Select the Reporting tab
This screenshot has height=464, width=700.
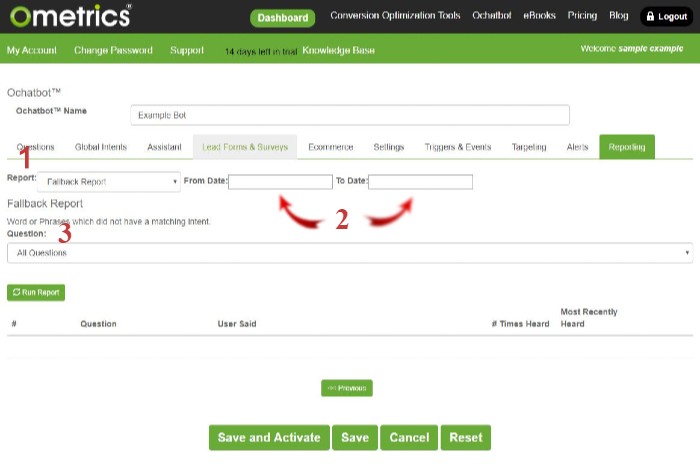[627, 147]
